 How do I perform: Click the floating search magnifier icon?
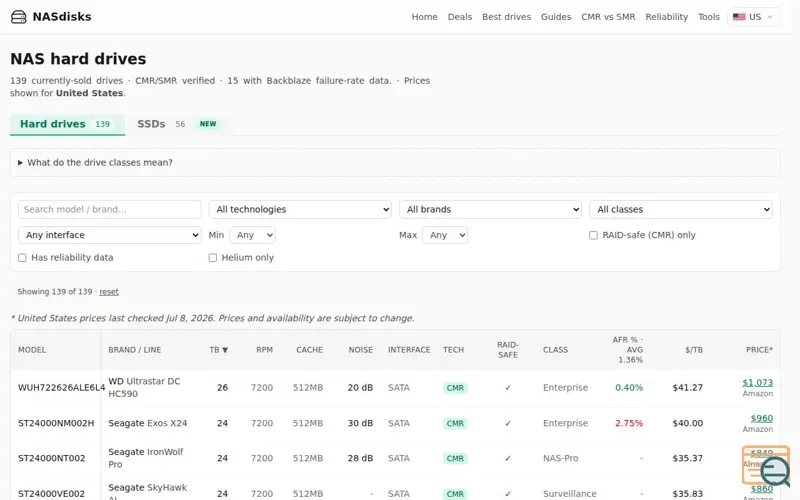point(774,470)
